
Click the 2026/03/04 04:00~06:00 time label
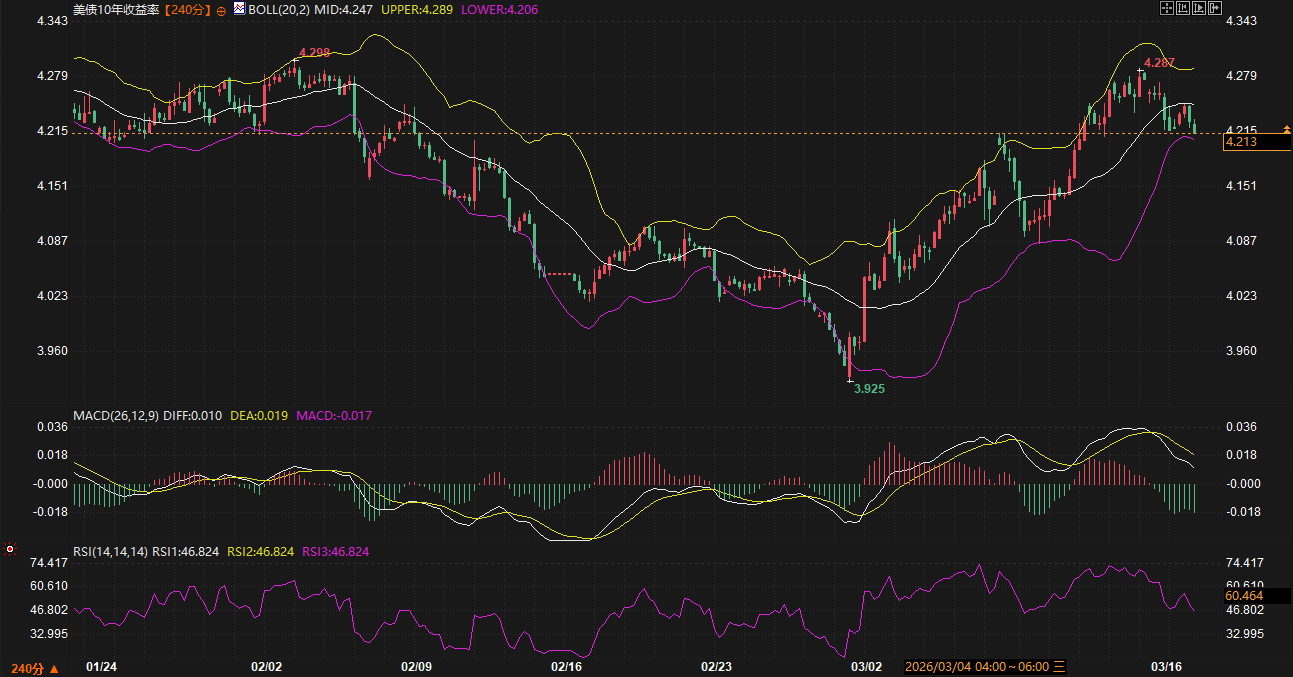(977, 666)
